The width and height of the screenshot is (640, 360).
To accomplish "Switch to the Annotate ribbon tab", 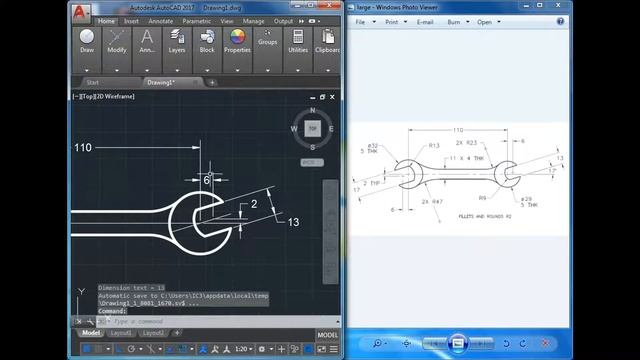I will pyautogui.click(x=160, y=21).
